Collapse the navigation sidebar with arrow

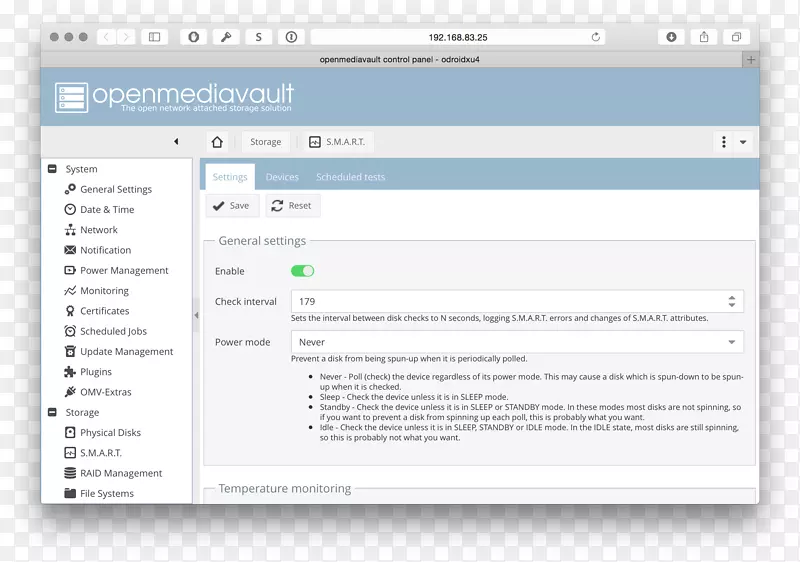[176, 142]
